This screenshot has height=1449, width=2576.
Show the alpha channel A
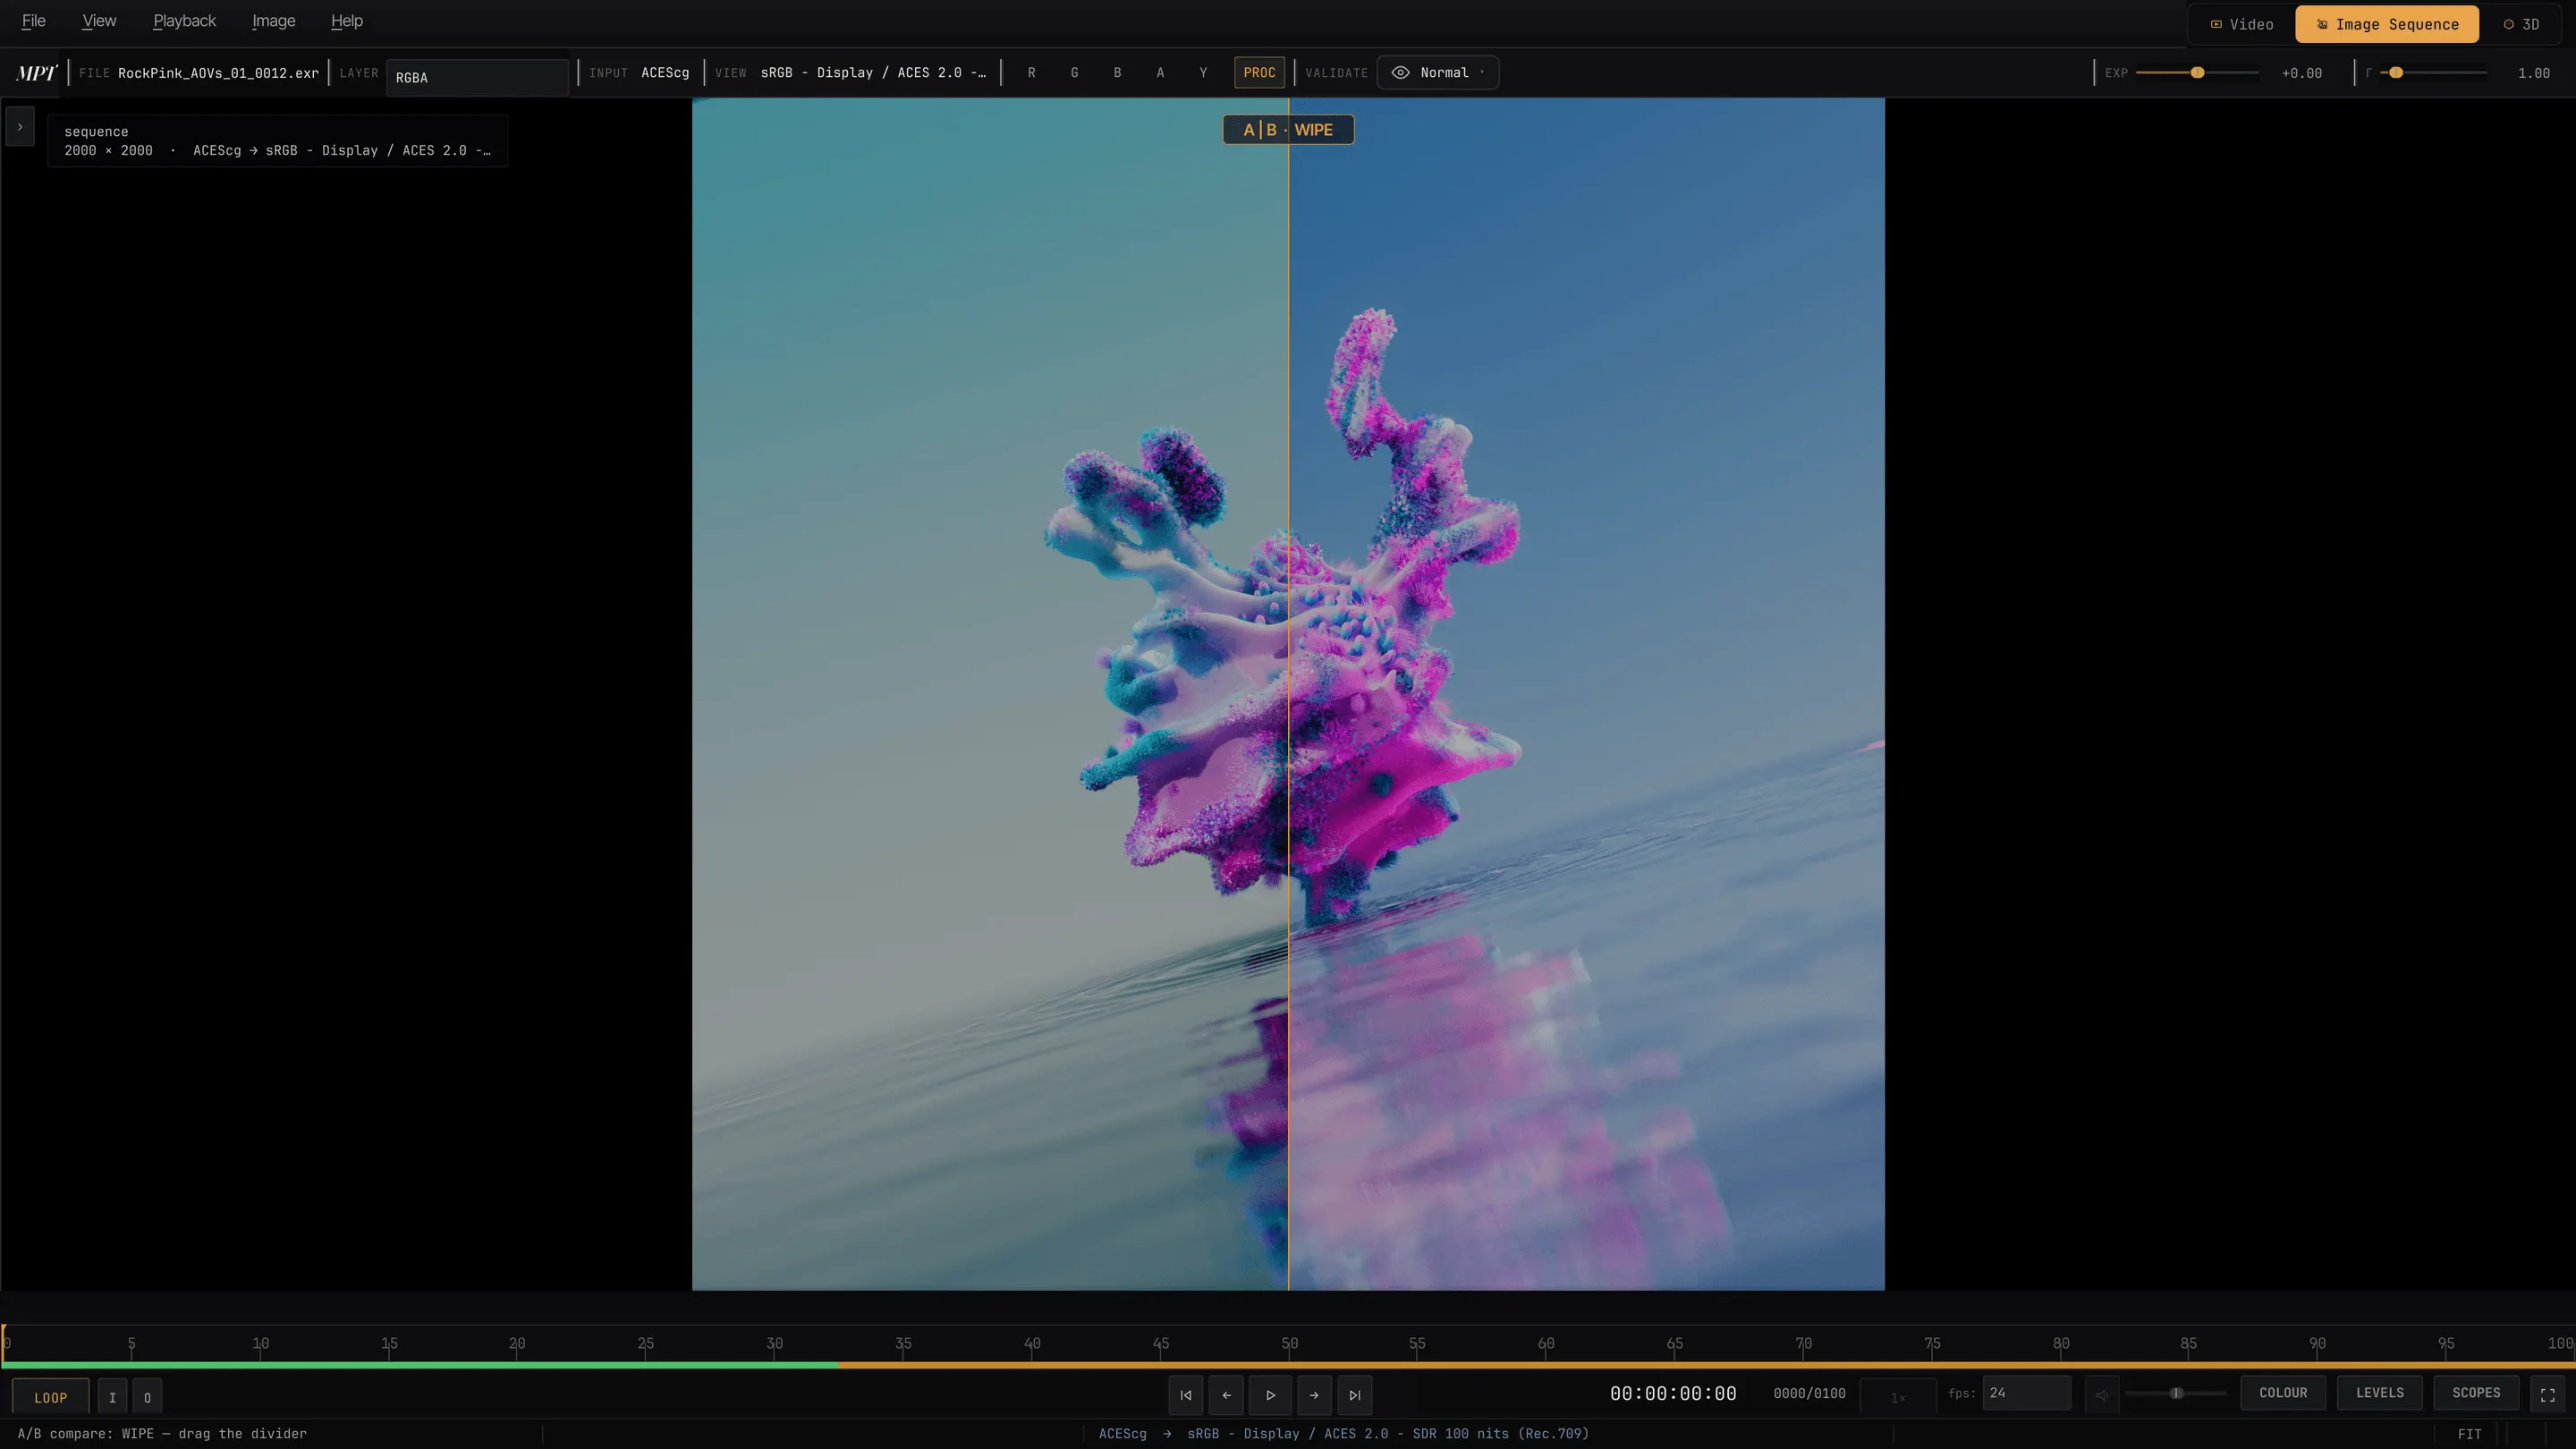(x=1160, y=73)
